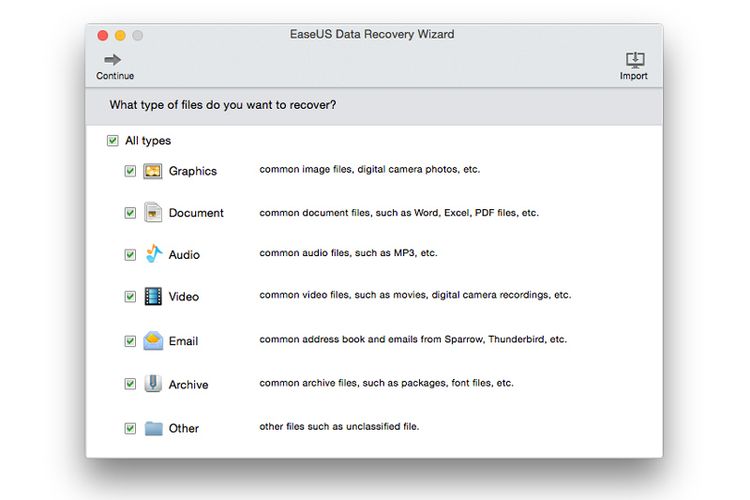Toggle the Archive checkbox
The width and height of the screenshot is (750, 500).
130,384
